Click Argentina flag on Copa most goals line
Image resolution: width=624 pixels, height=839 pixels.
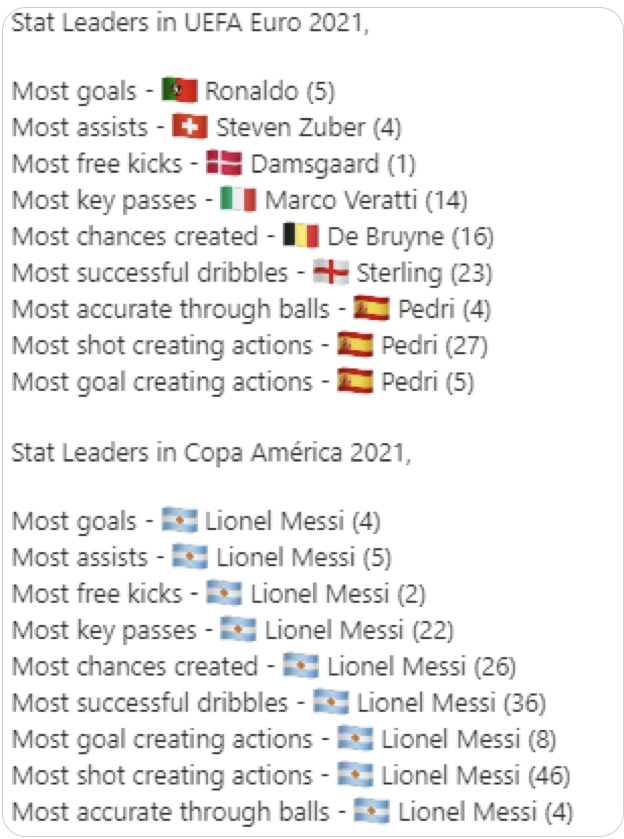(180, 520)
